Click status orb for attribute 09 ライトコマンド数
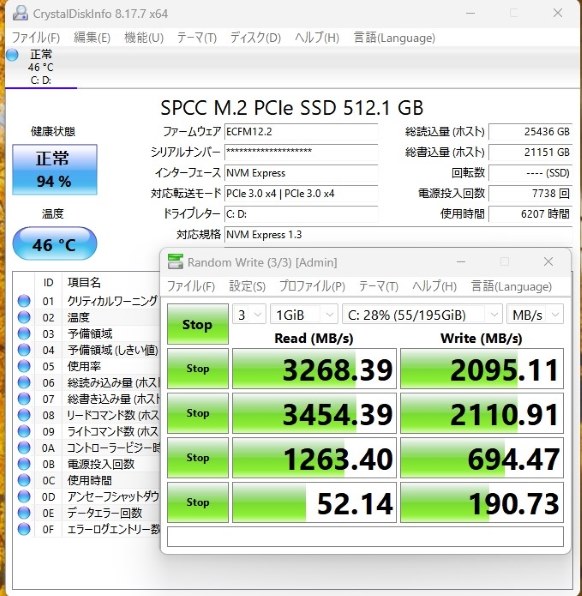The image size is (582, 596). 24,431
